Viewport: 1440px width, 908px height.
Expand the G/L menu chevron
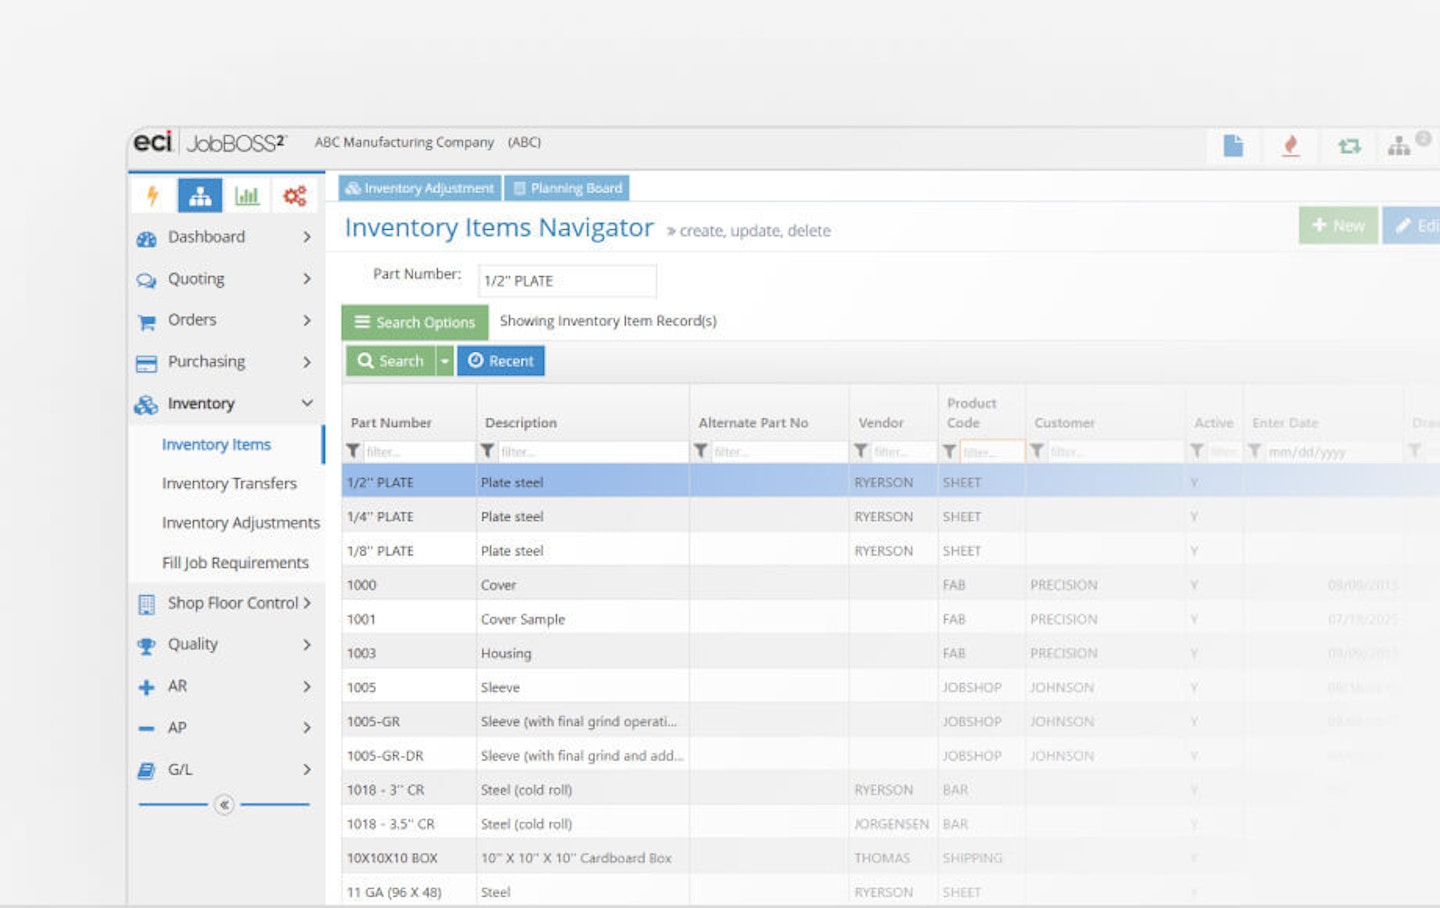coord(307,770)
